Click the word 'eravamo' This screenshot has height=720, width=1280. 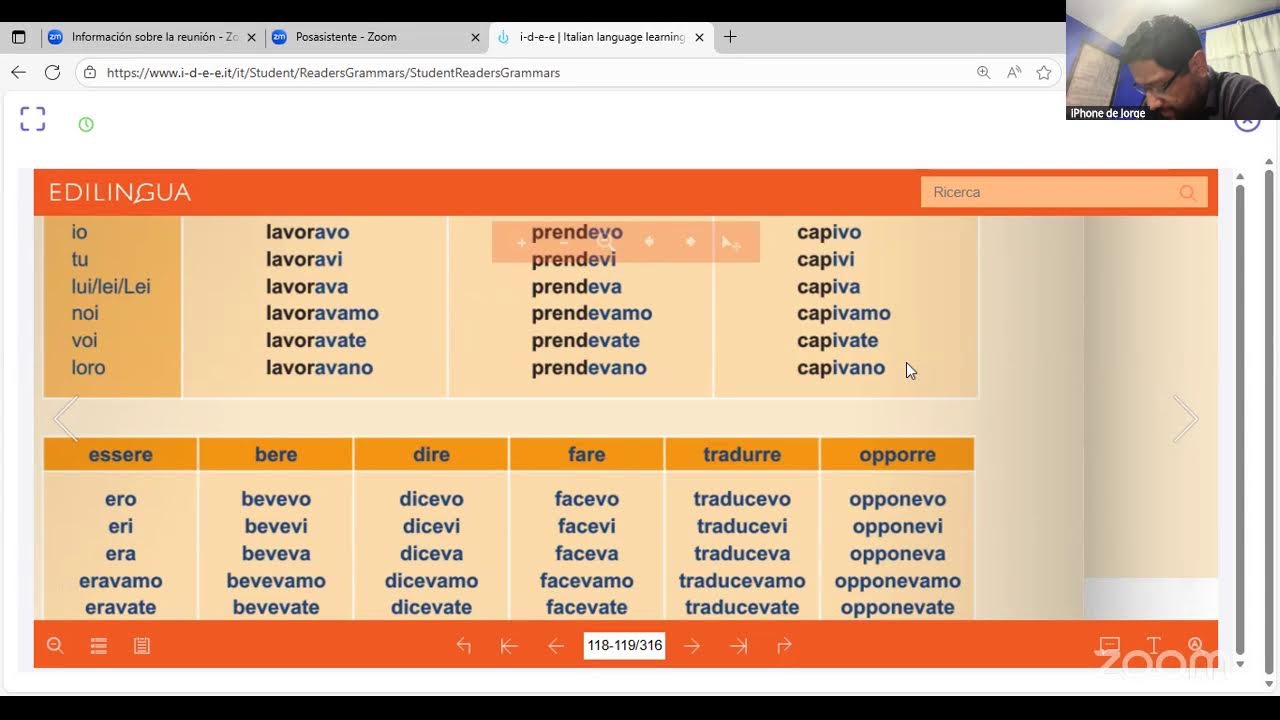(x=121, y=580)
